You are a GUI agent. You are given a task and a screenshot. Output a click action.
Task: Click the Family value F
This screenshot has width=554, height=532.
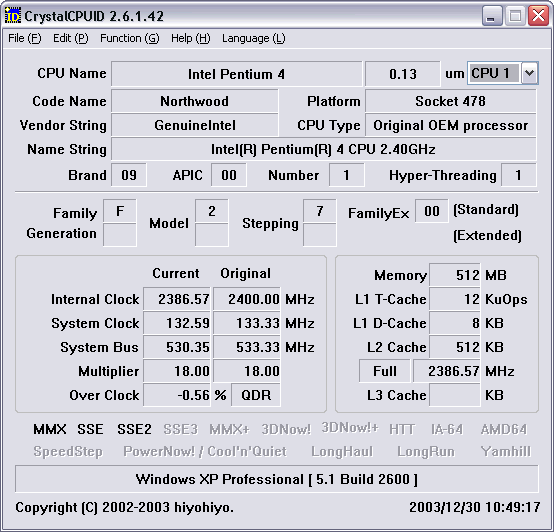point(120,211)
